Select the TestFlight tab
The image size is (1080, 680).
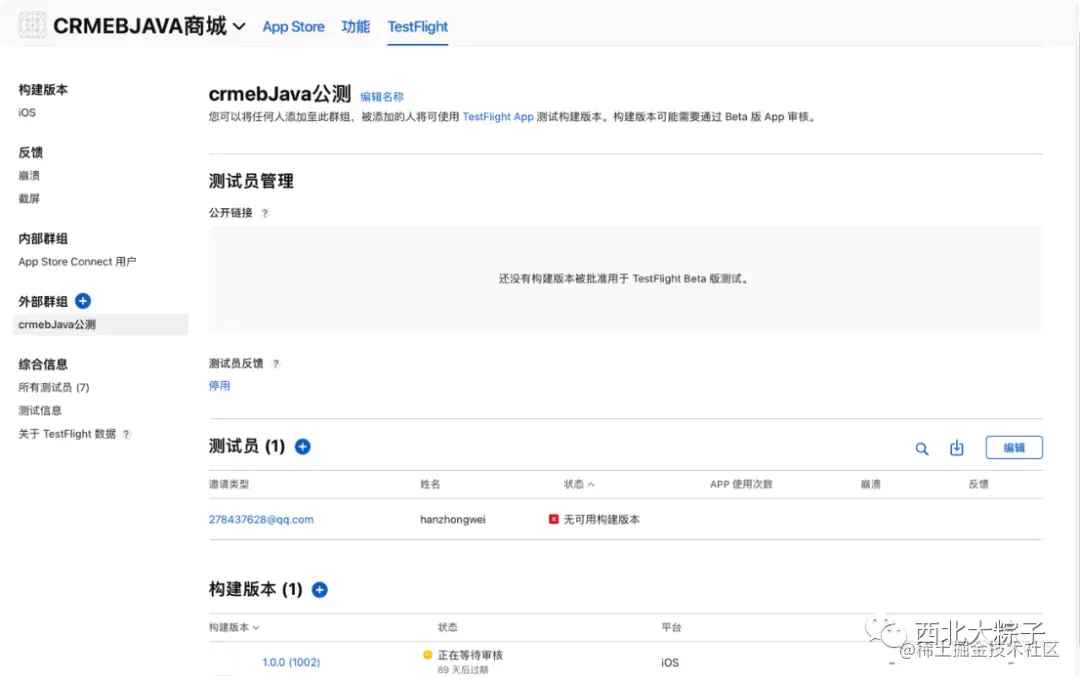[417, 27]
